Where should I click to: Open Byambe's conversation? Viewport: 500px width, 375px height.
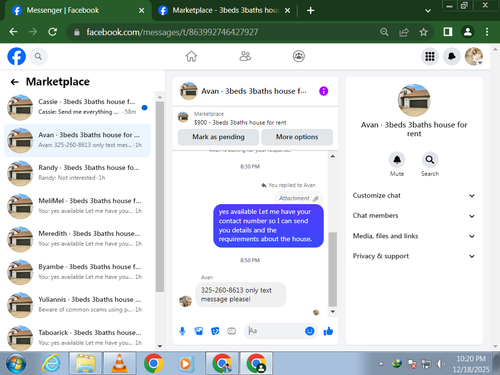pyautogui.click(x=77, y=272)
